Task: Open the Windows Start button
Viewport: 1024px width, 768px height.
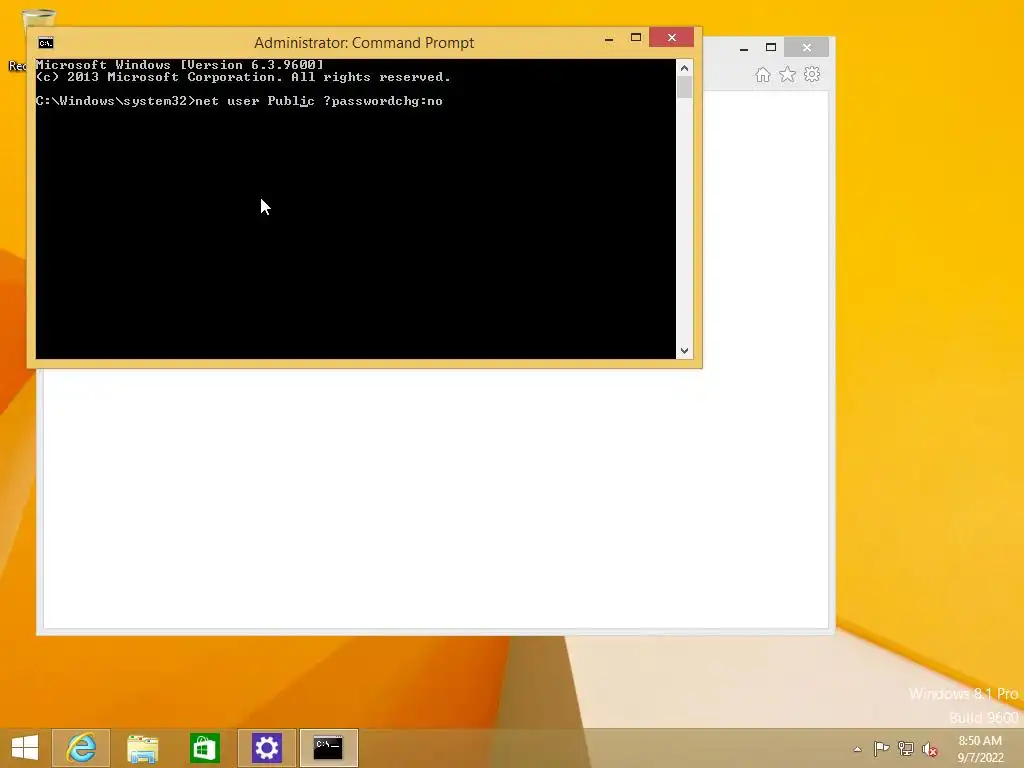Action: 25,748
